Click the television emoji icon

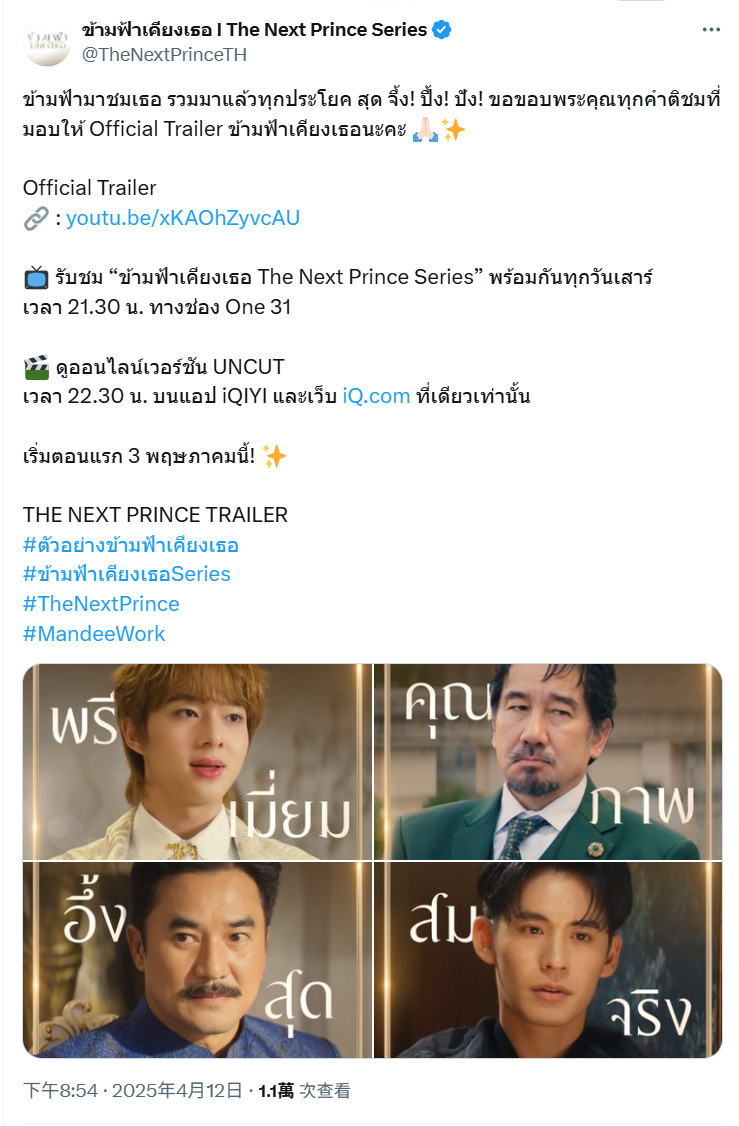[36, 276]
